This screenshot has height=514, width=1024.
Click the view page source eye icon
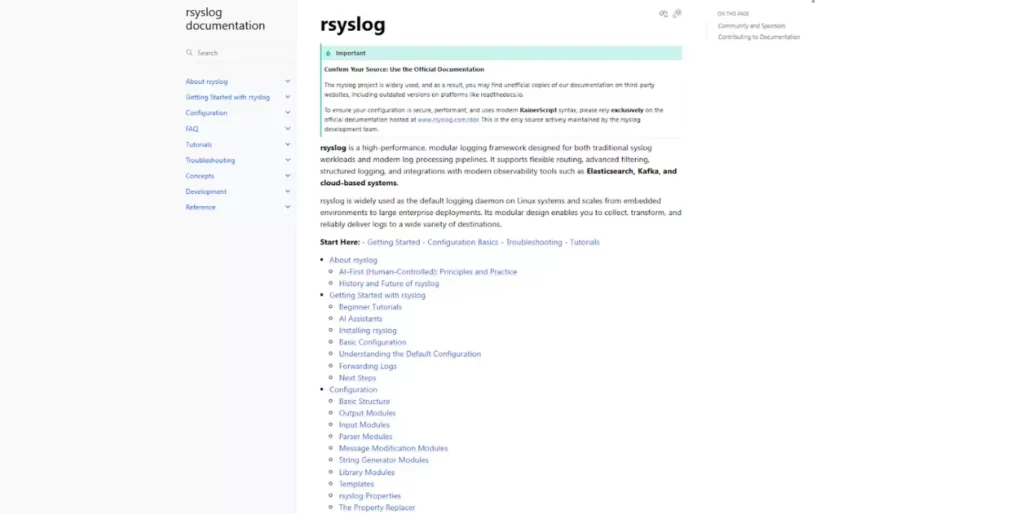point(663,14)
